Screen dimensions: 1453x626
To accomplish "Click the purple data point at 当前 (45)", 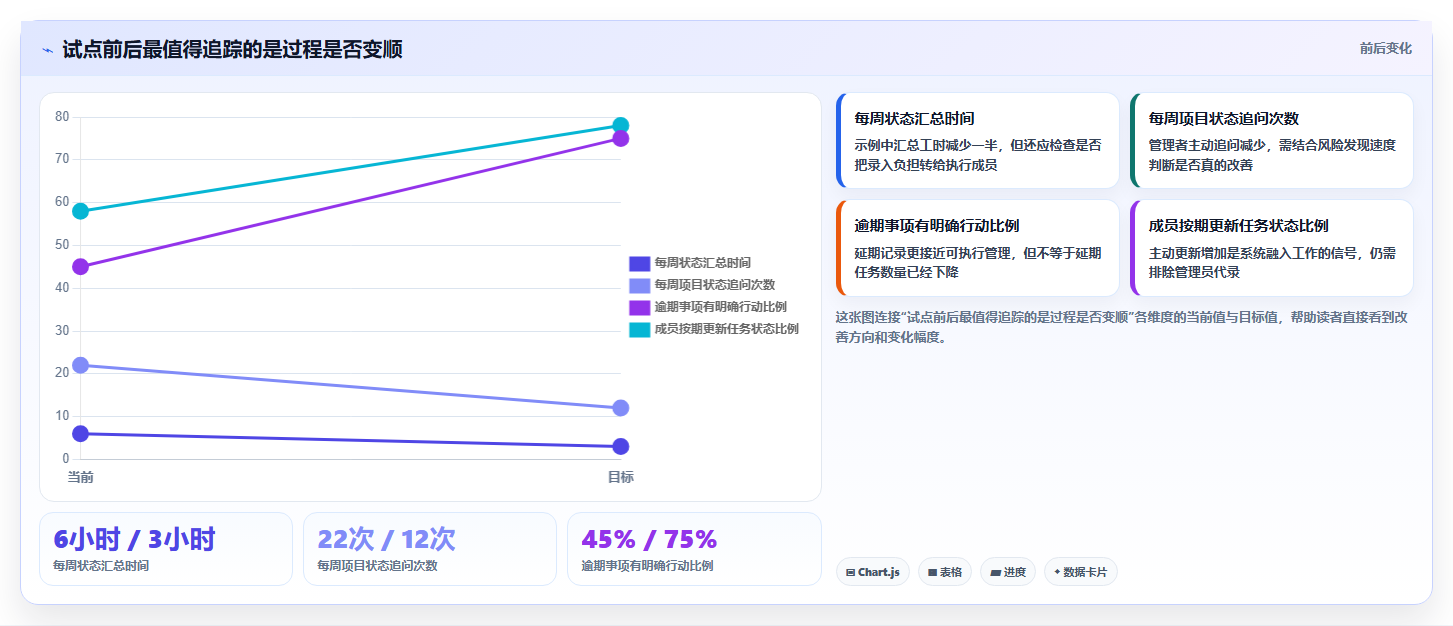I will pyautogui.click(x=81, y=267).
